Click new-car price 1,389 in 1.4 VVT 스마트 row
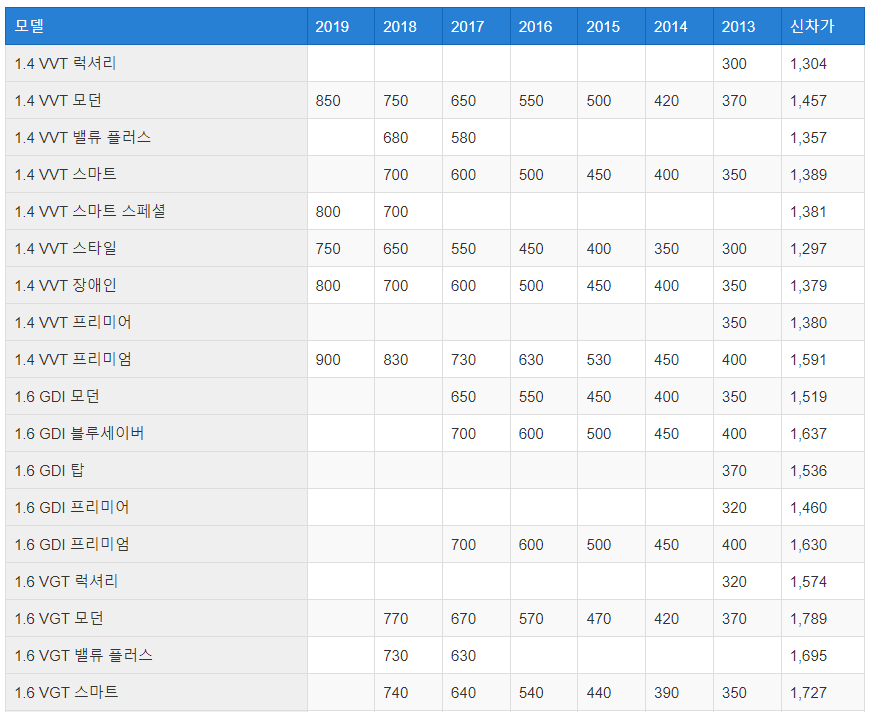 [x=808, y=175]
